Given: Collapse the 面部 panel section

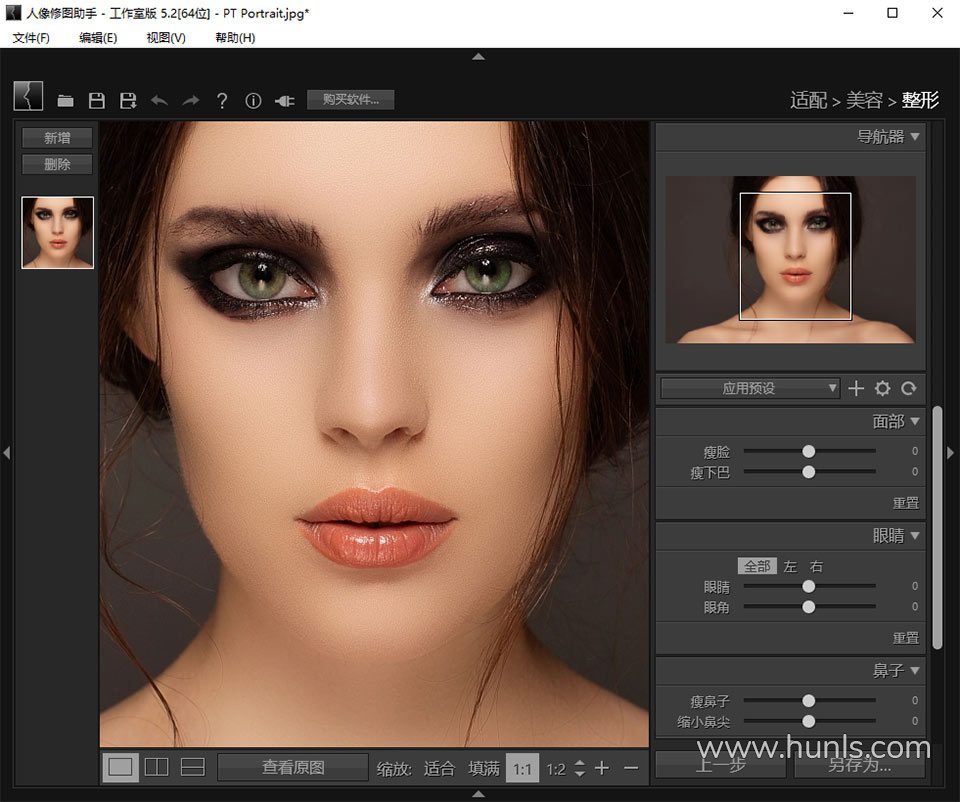Looking at the screenshot, I should 914,421.
